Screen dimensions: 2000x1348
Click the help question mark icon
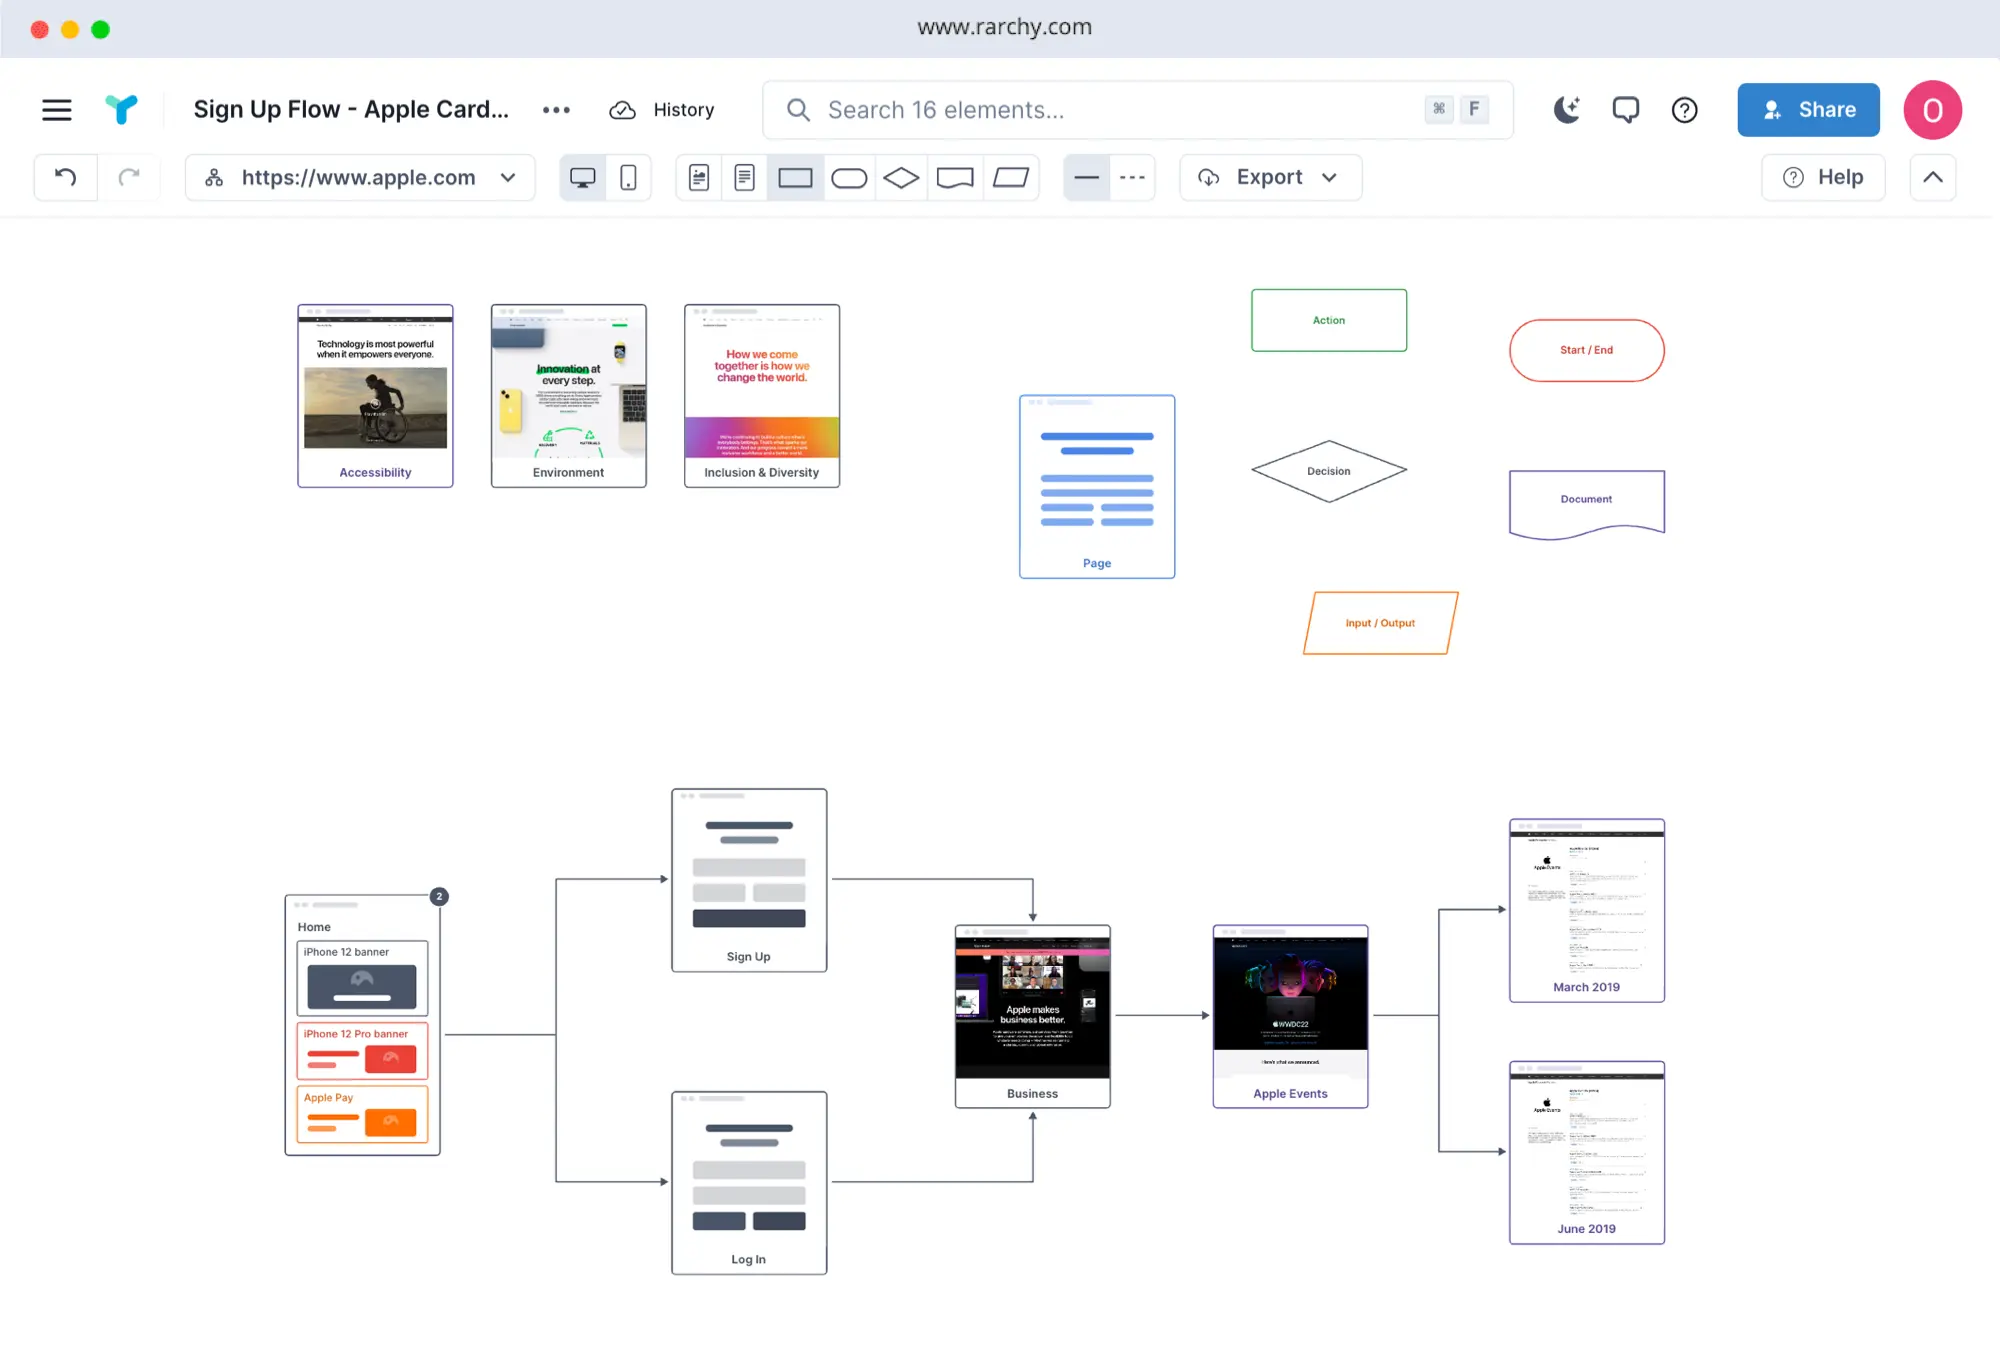point(1685,110)
